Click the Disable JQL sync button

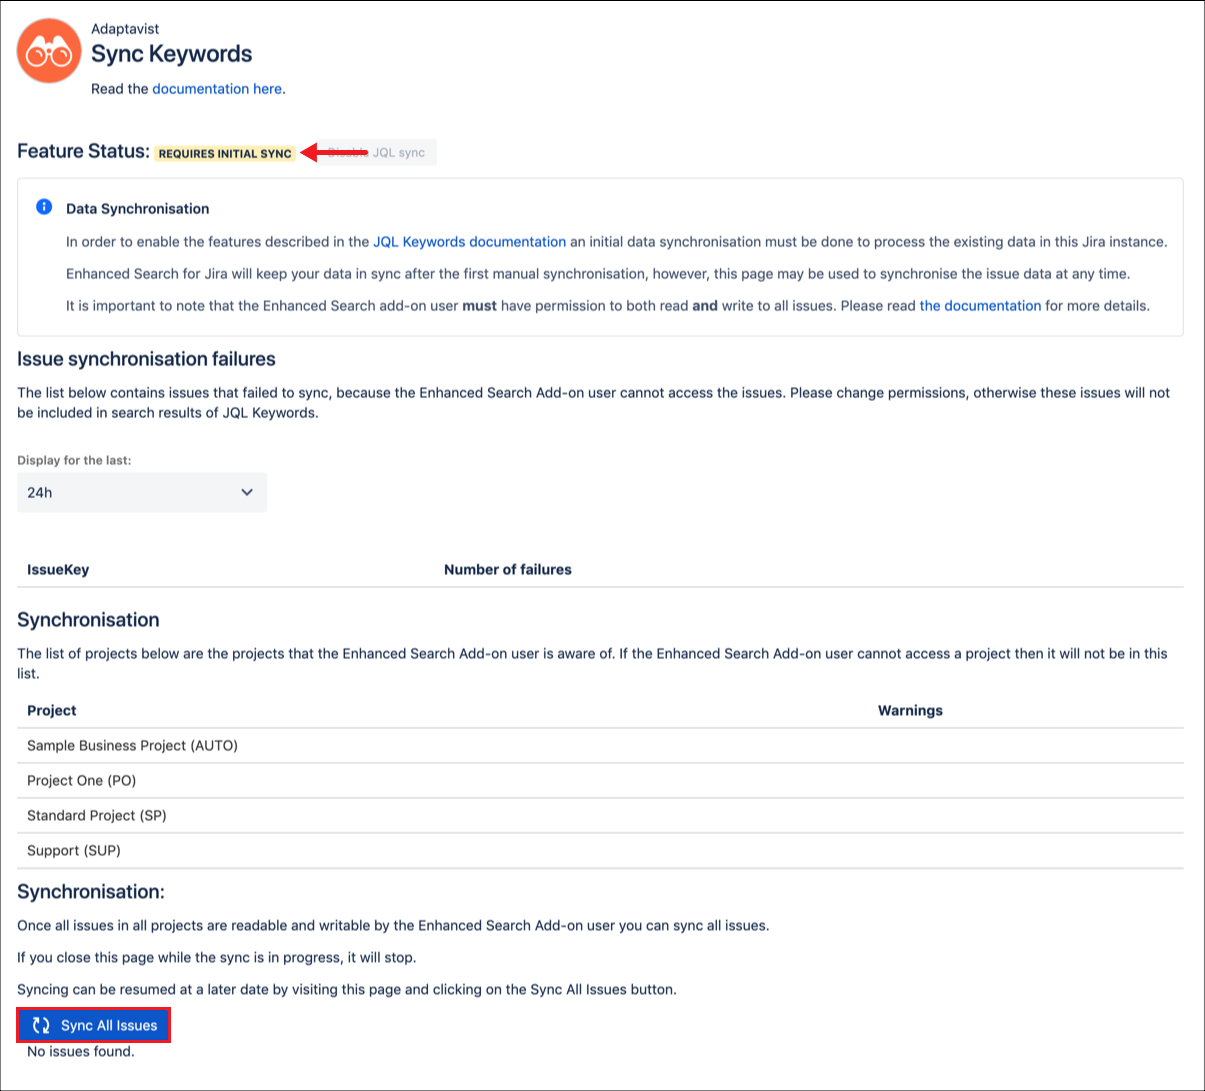coord(376,153)
